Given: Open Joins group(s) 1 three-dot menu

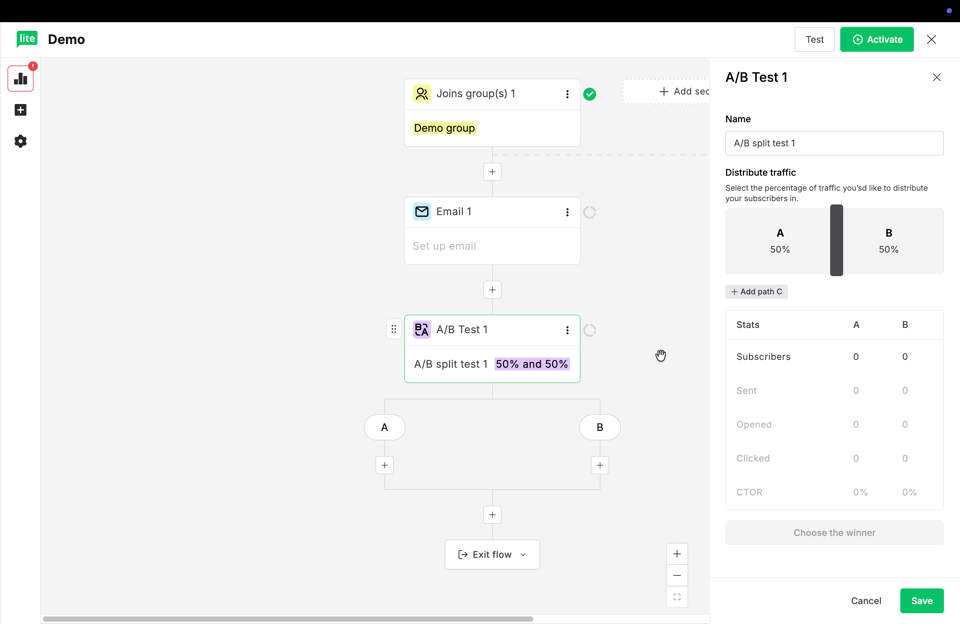Looking at the screenshot, I should (567, 94).
